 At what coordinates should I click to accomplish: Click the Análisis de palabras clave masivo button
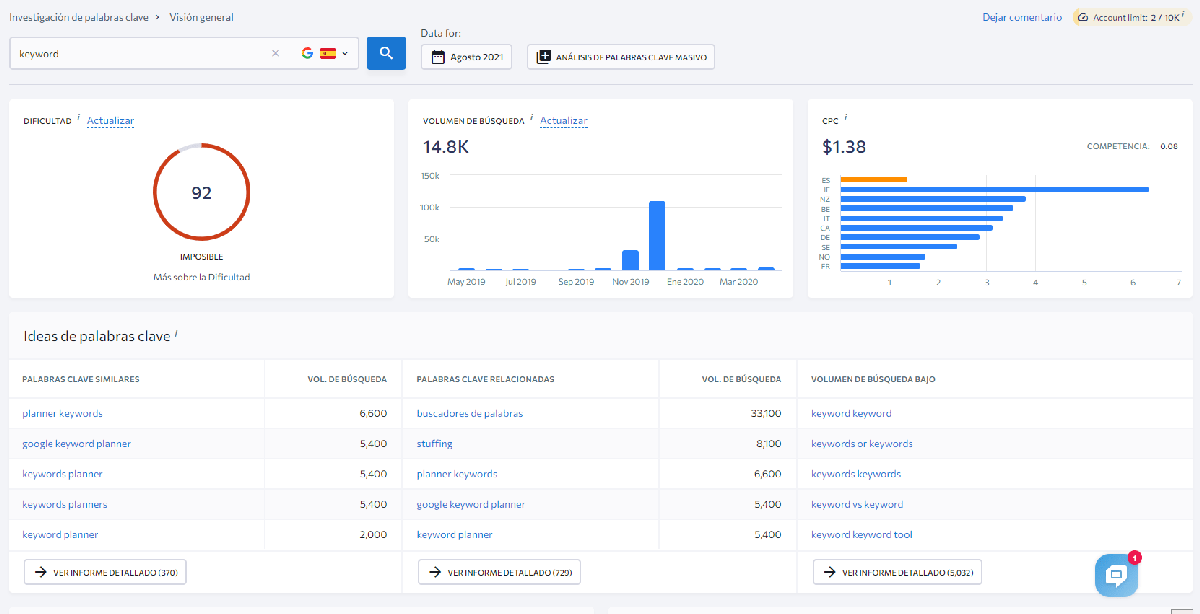[x=621, y=57]
